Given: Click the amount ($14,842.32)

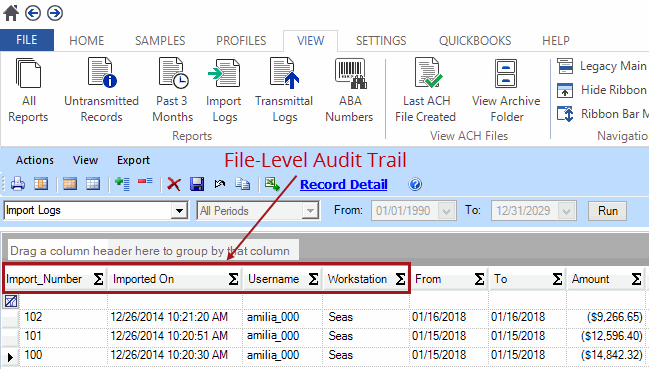Looking at the screenshot, I should 611,355.
